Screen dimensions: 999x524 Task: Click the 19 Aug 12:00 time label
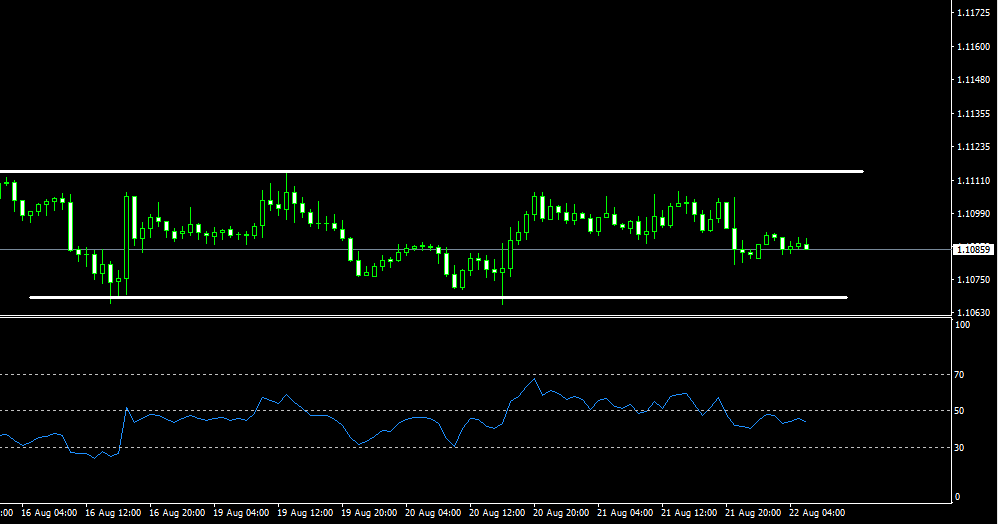305,513
